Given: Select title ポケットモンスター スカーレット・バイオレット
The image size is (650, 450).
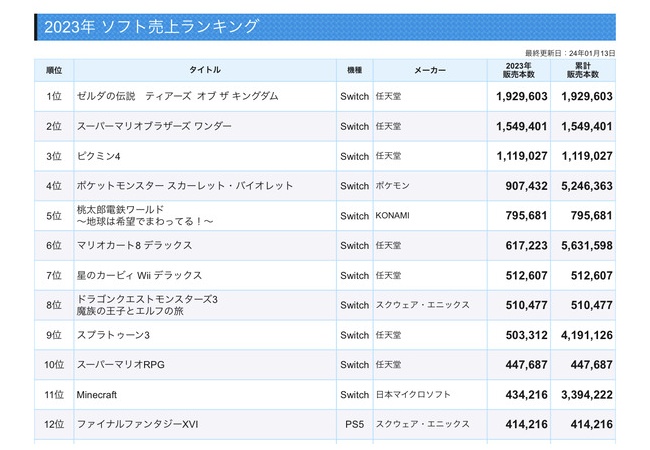Looking at the screenshot, I should [185, 186].
